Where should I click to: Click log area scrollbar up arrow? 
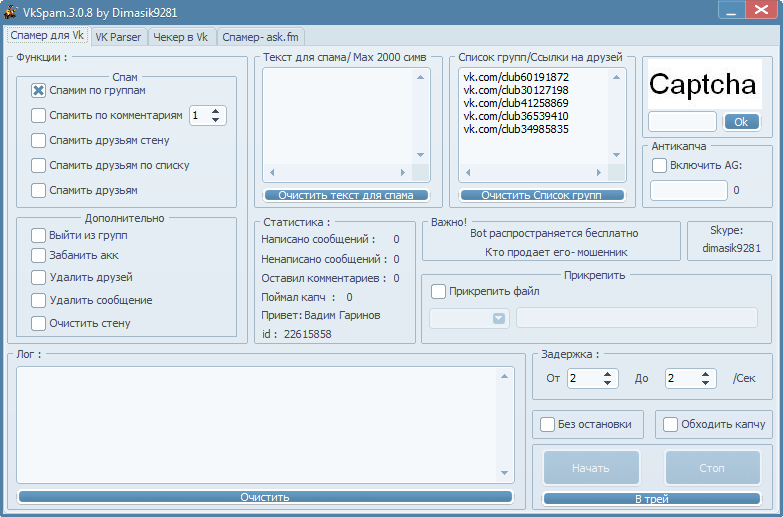coord(504,376)
